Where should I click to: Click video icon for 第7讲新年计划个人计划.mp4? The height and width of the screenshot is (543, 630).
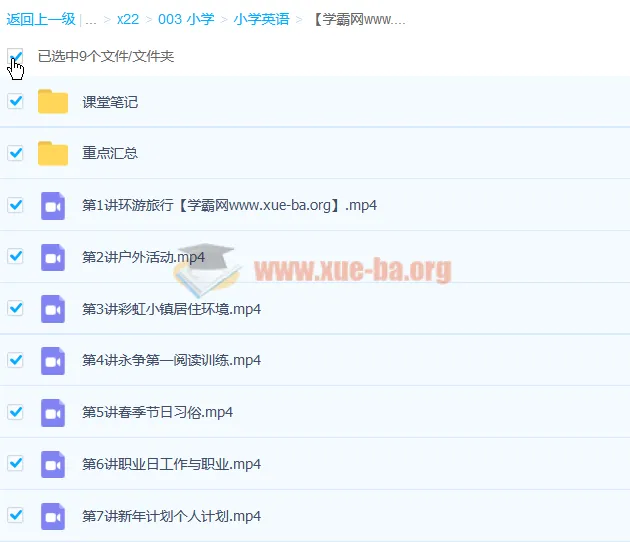coord(53,516)
